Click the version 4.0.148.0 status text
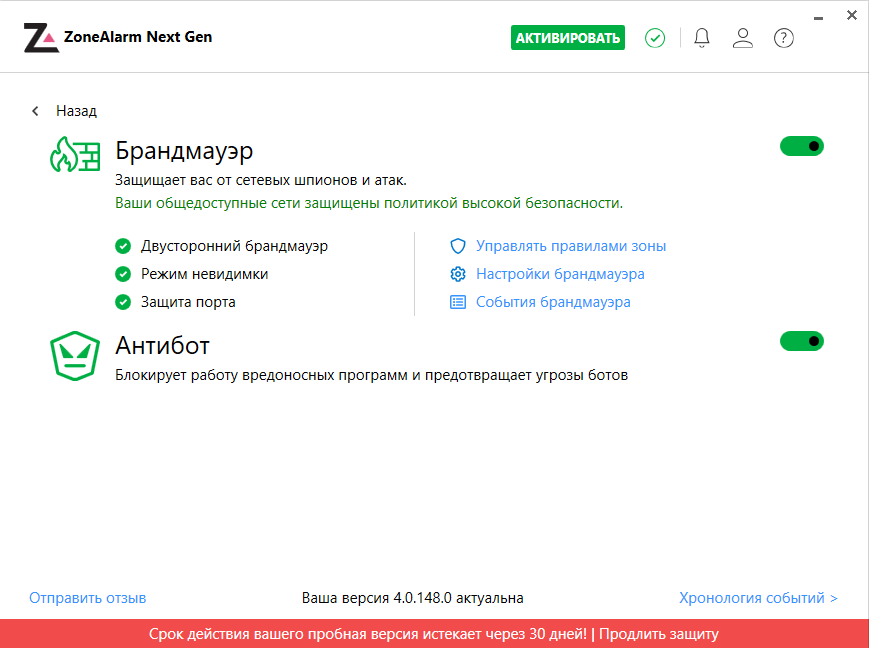Image resolution: width=869 pixels, height=648 pixels. (x=412, y=598)
